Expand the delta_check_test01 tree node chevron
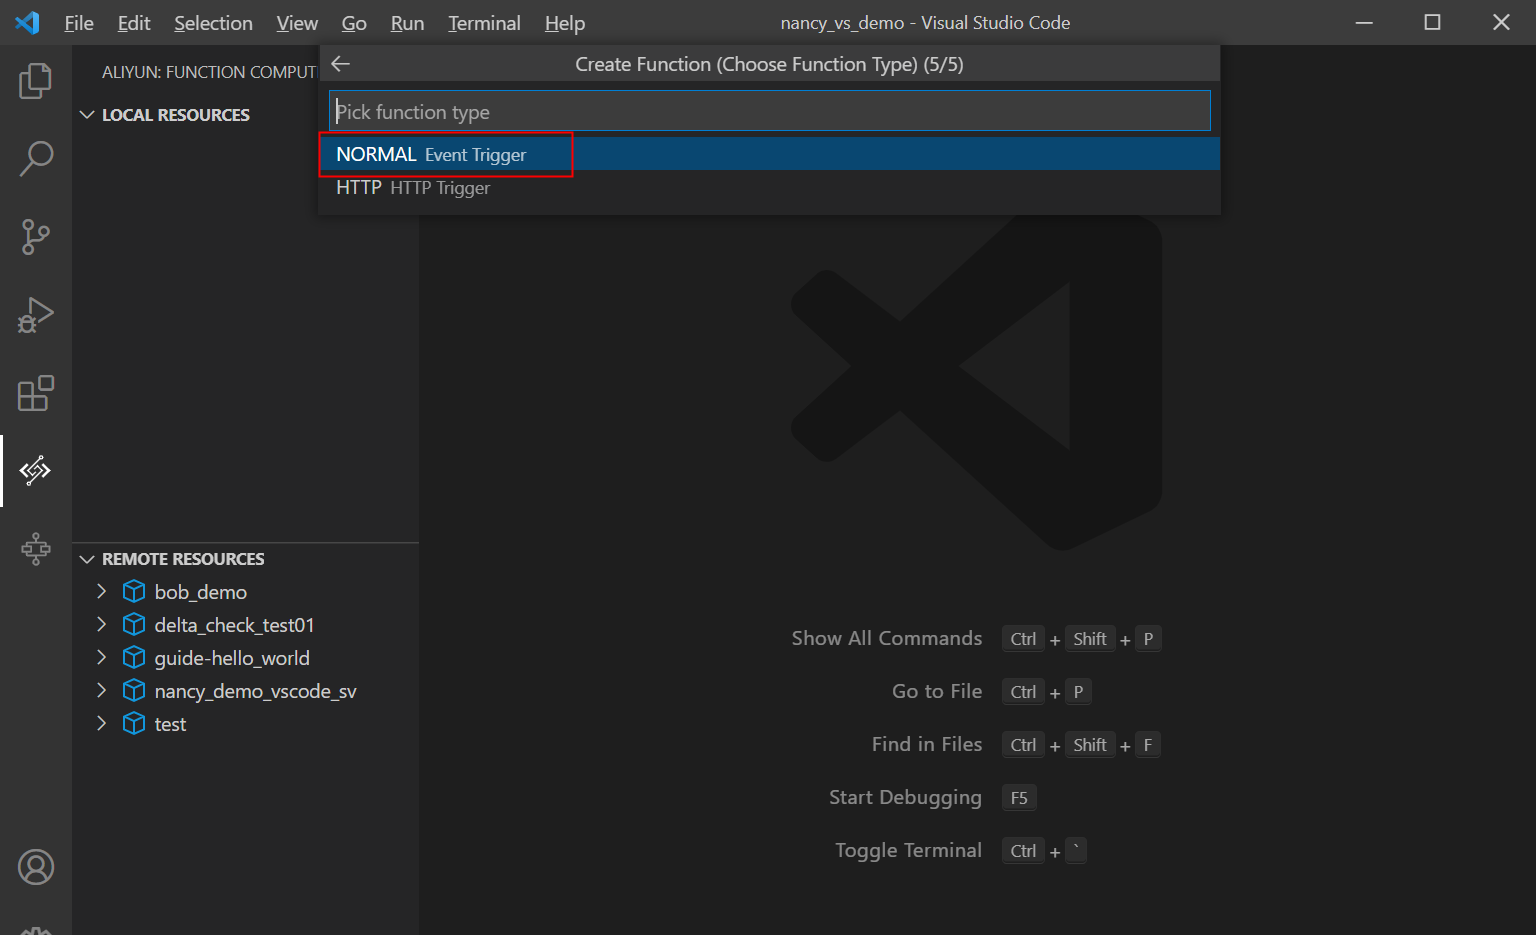The width and height of the screenshot is (1536, 935). 101,625
